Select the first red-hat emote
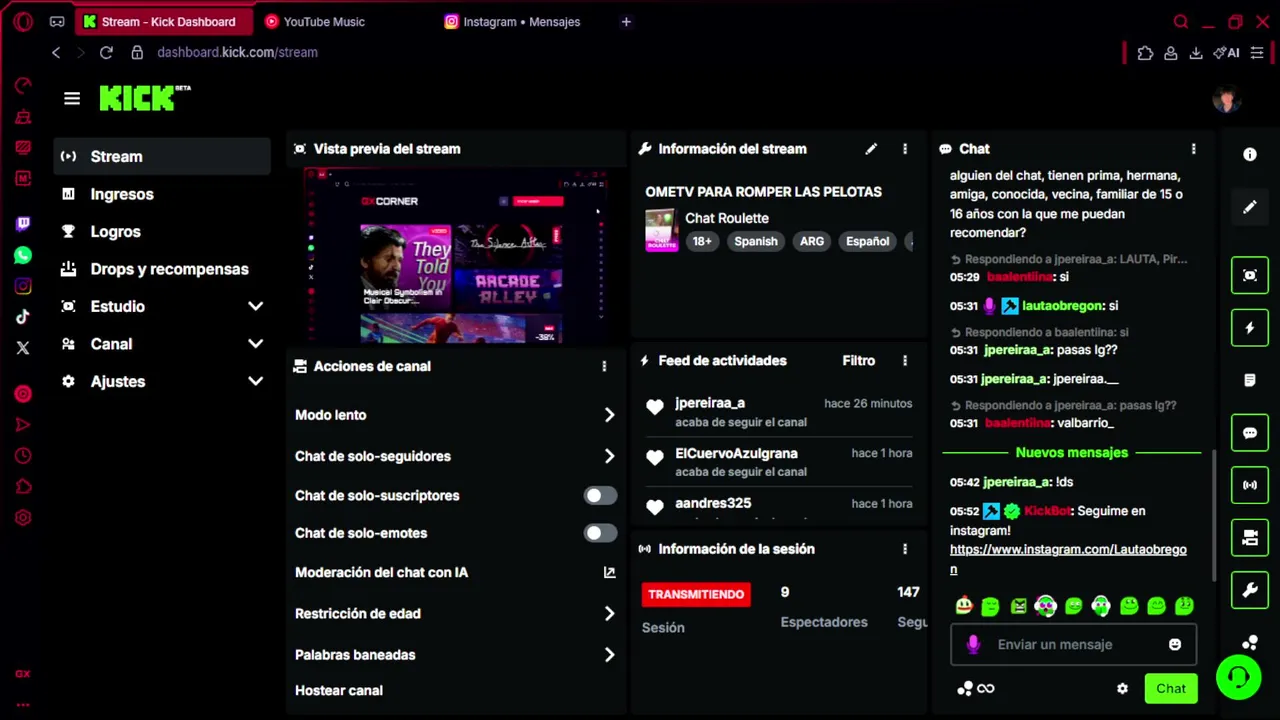This screenshot has width=1280, height=720. coord(963,605)
